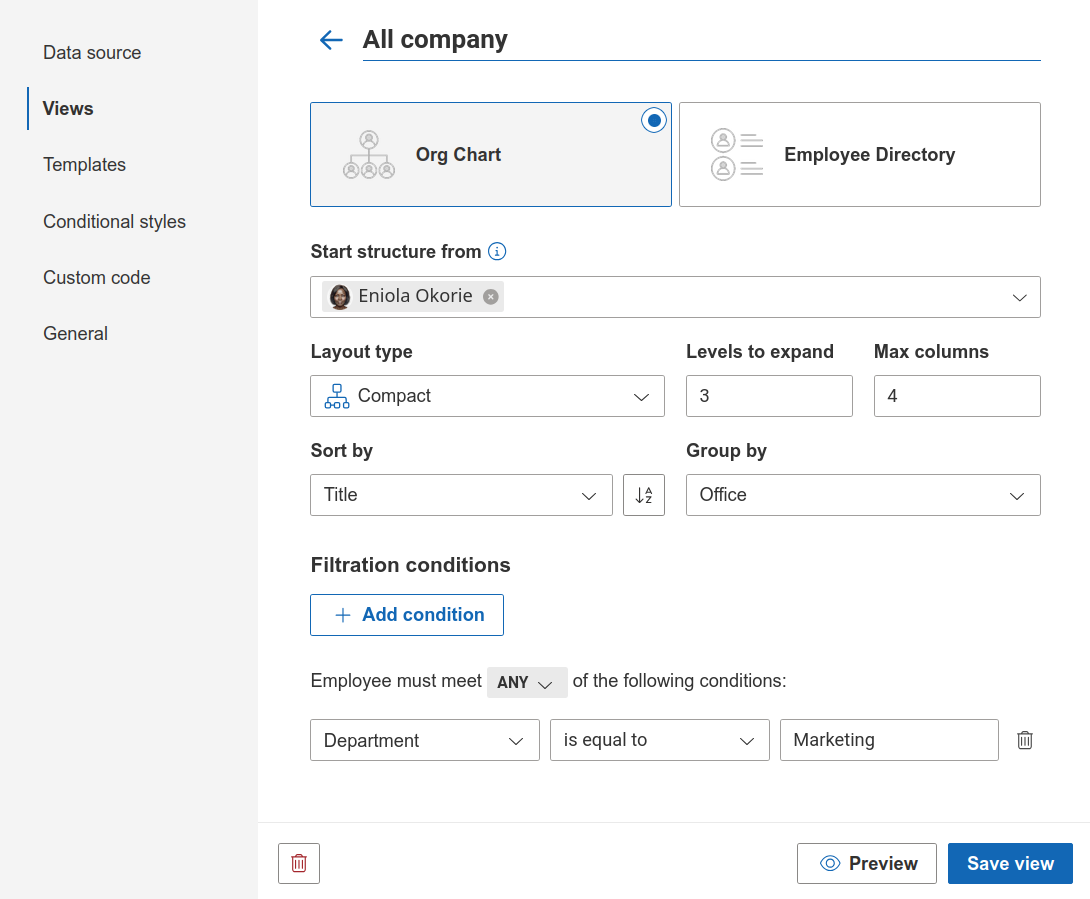This screenshot has width=1090, height=899.
Task: Remove Eniola Okorie with the x icon
Action: [491, 297]
